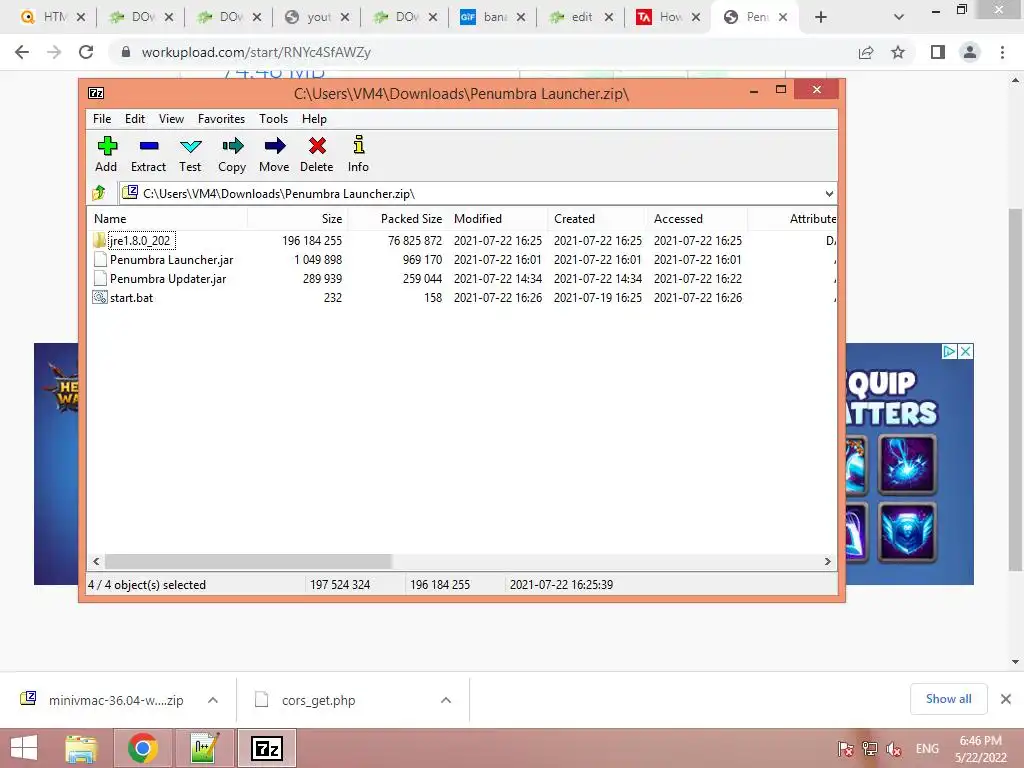Open the File menu
Screen dimensions: 1024x768
102,119
